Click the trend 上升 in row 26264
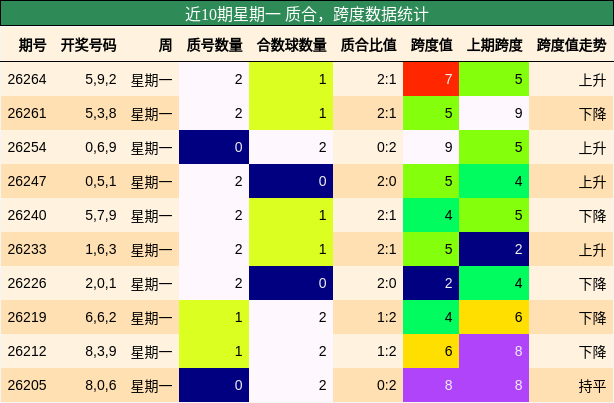This screenshot has width=614, height=403. pos(592,80)
